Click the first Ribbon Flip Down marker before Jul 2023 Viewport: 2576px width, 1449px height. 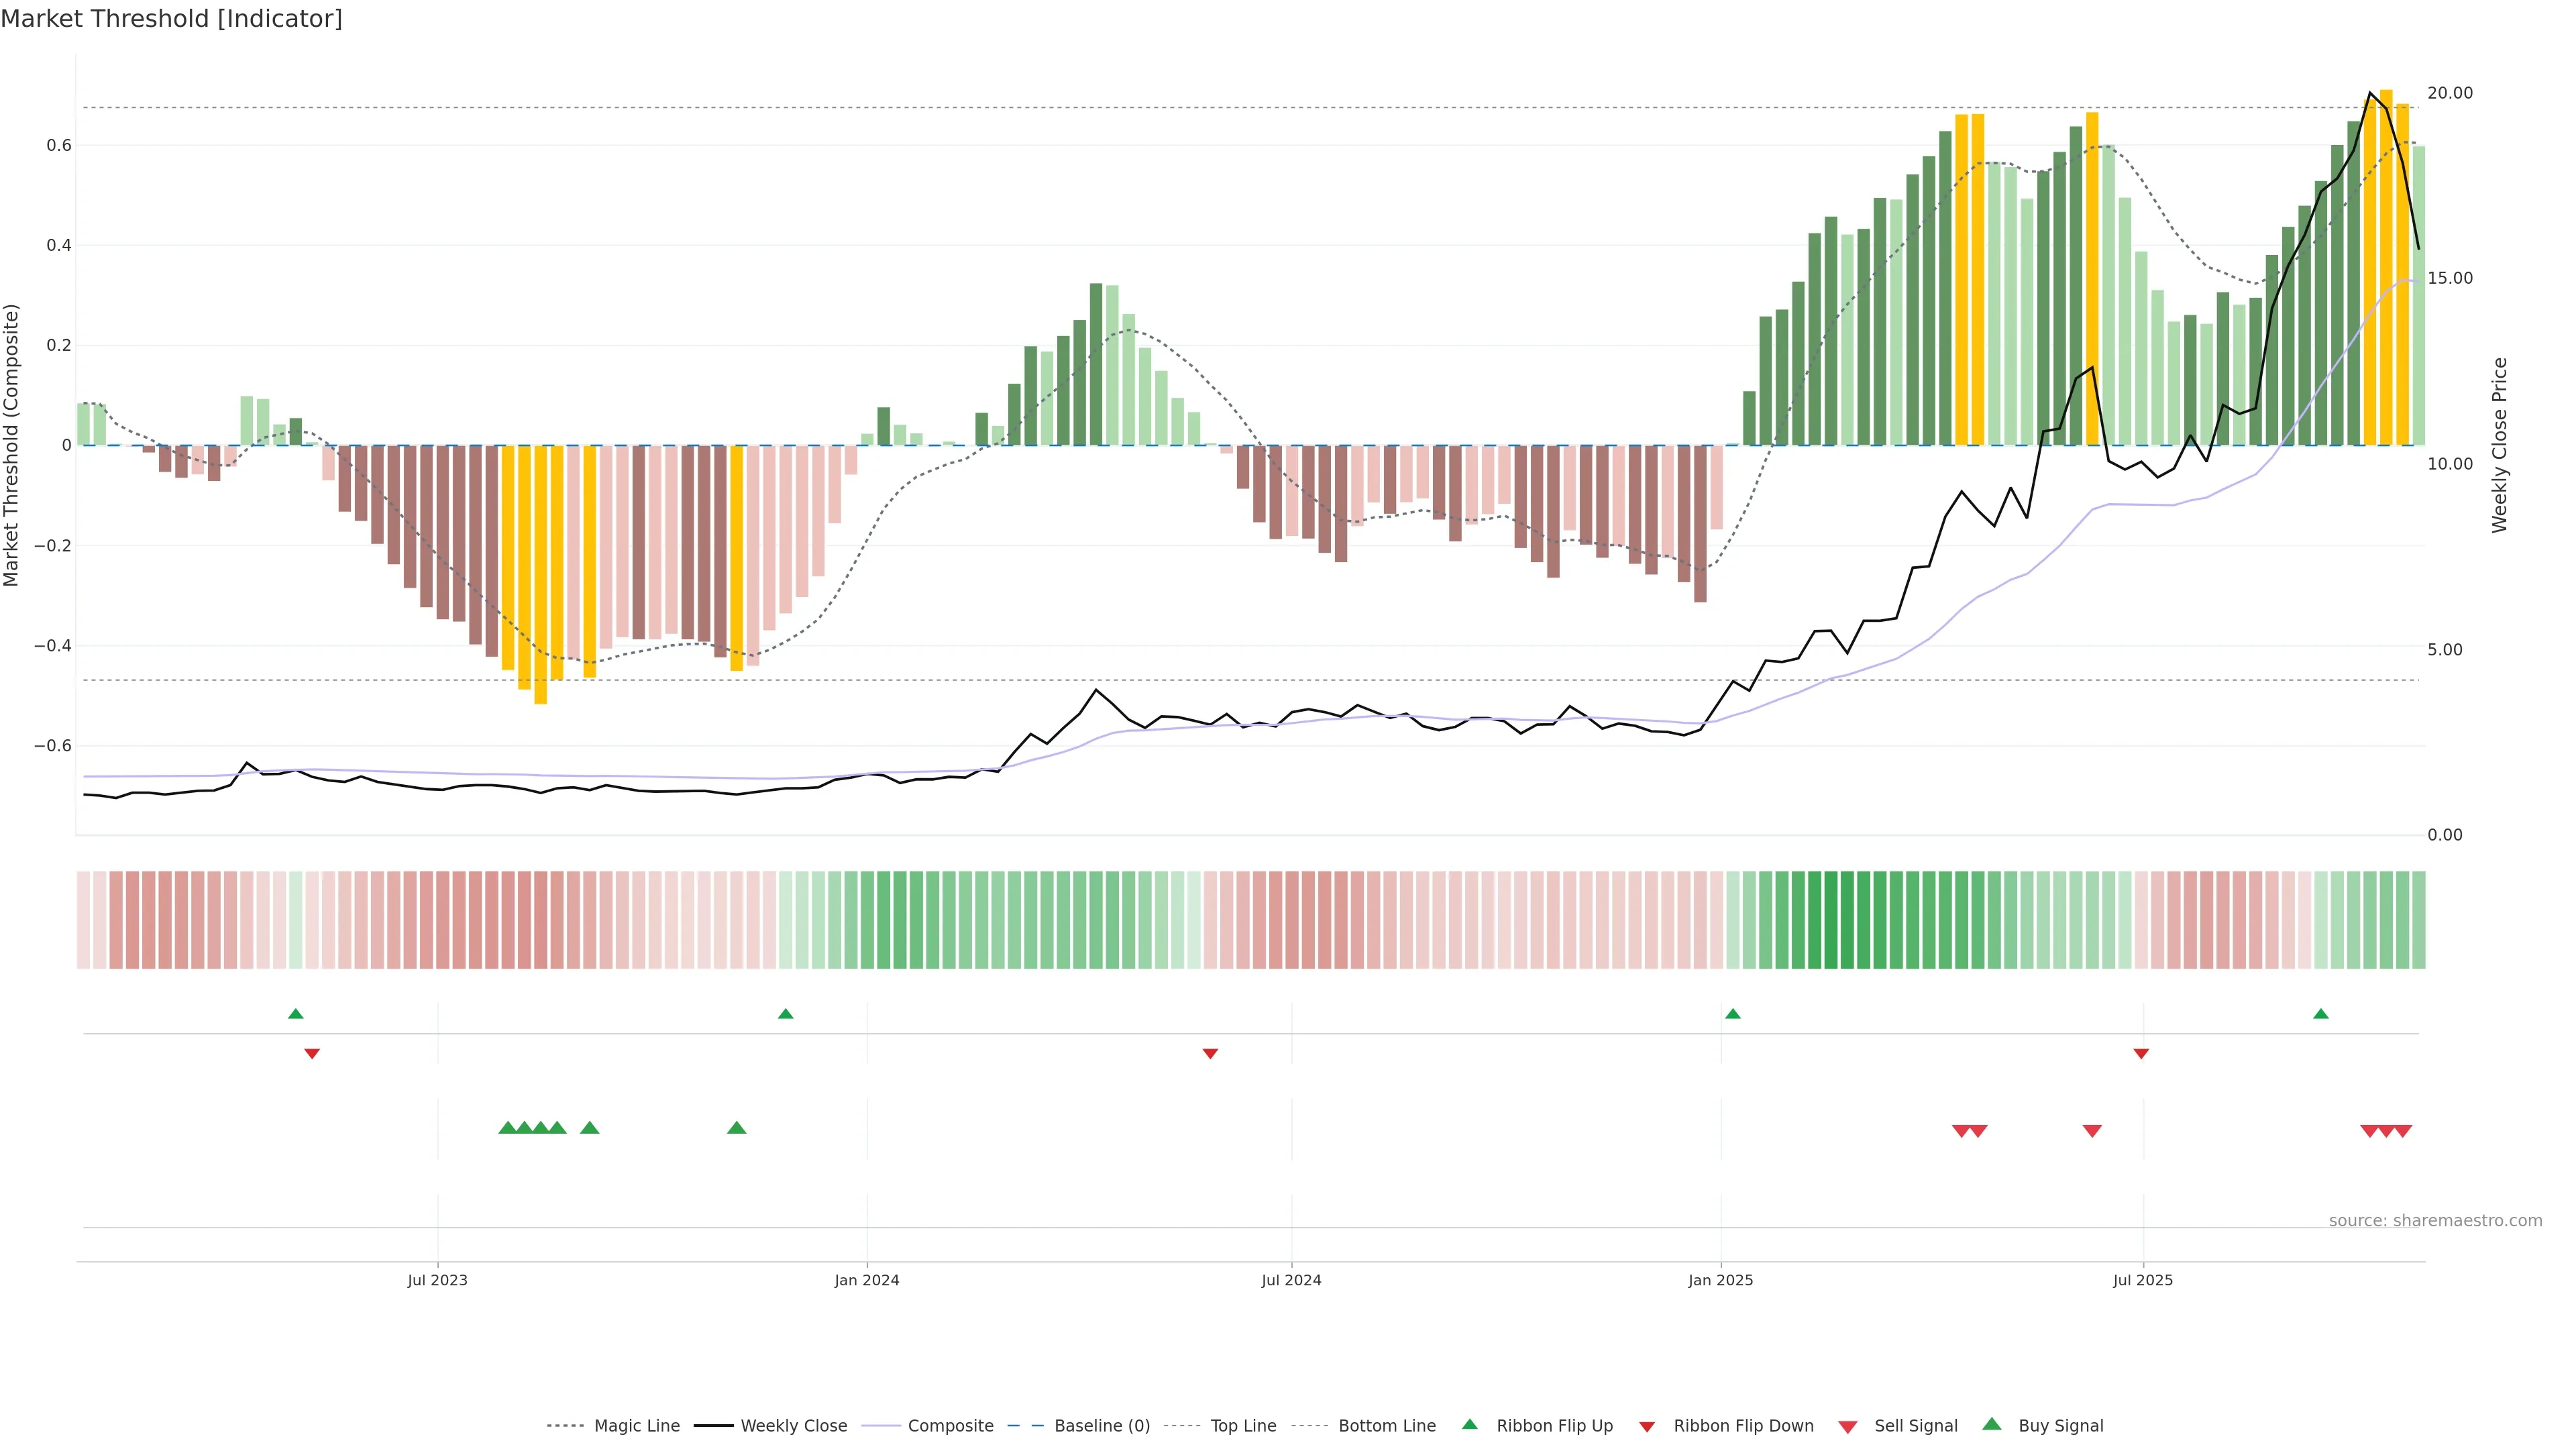(312, 1054)
